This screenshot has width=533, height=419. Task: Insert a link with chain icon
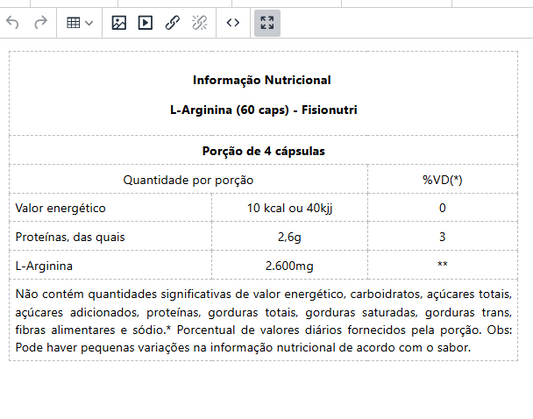tap(172, 23)
